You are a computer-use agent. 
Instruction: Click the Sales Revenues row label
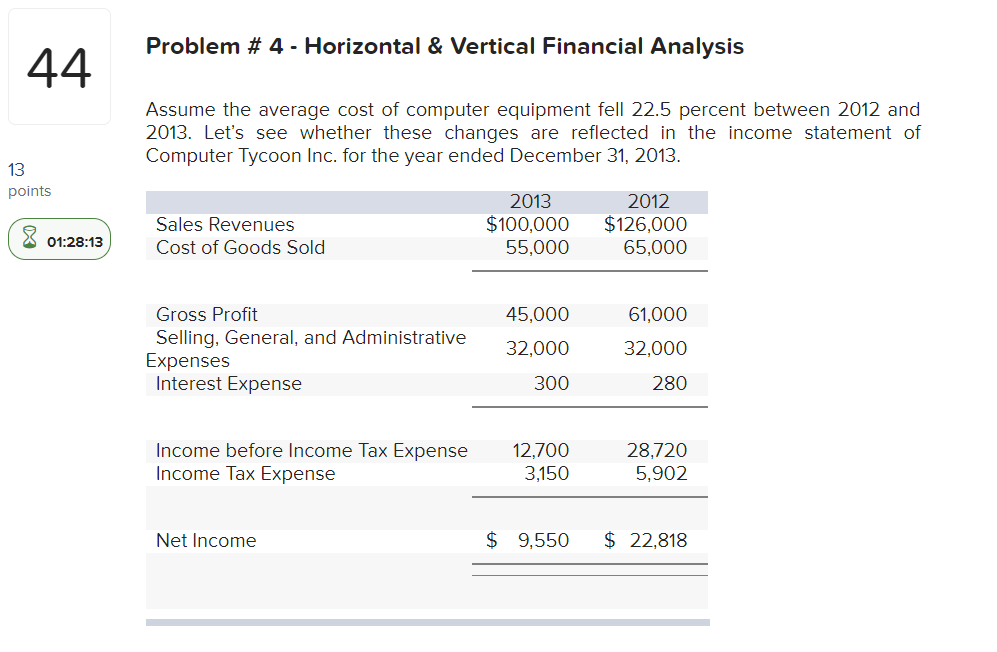click(224, 224)
